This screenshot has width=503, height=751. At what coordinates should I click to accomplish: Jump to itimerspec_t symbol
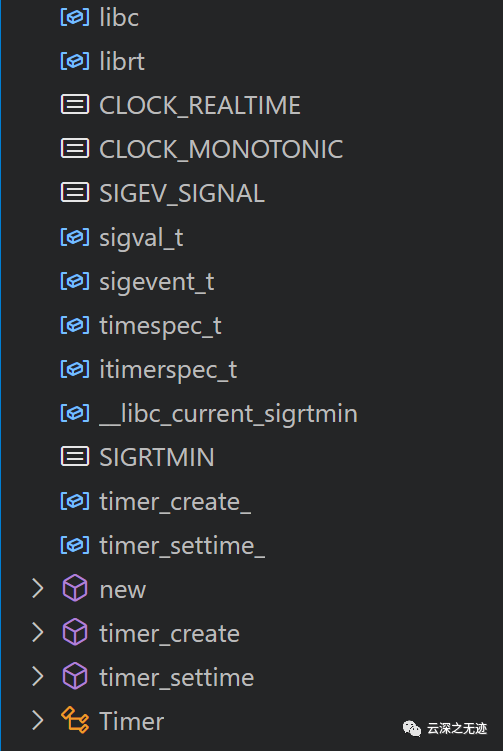(168, 370)
